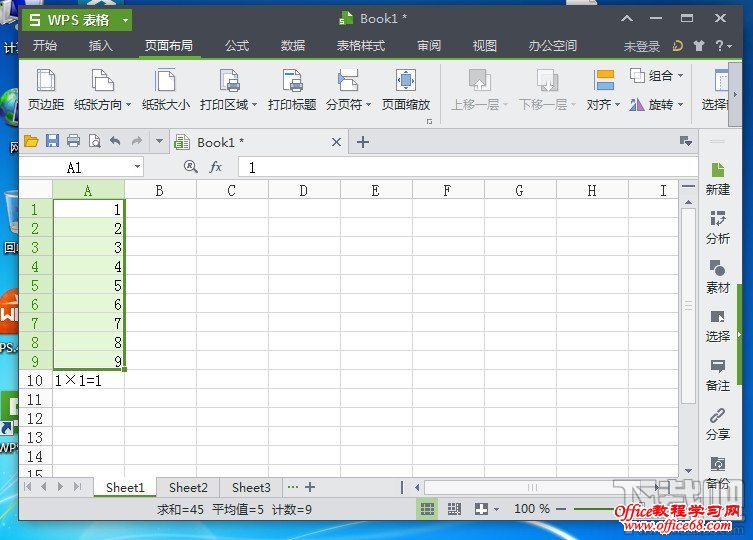Click the zoom out minus button
Screen dimensions: 753x540
(x=561, y=509)
